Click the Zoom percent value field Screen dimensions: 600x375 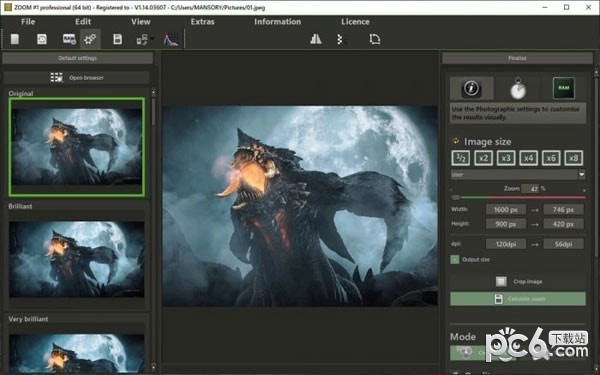[x=531, y=188]
